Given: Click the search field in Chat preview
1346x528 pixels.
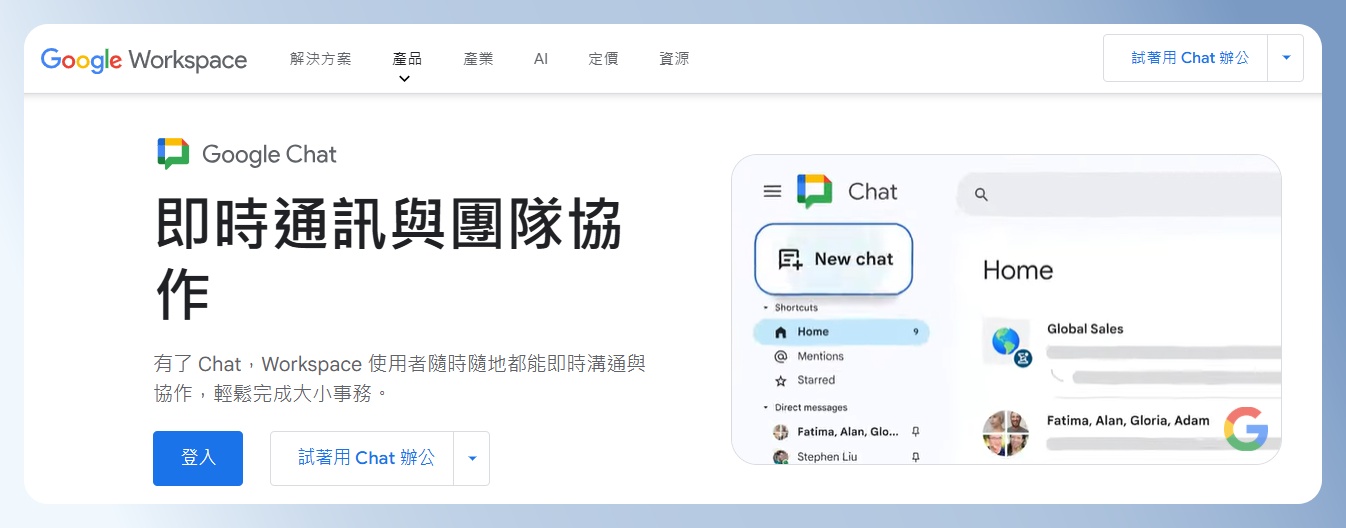Looking at the screenshot, I should pos(1119,194).
